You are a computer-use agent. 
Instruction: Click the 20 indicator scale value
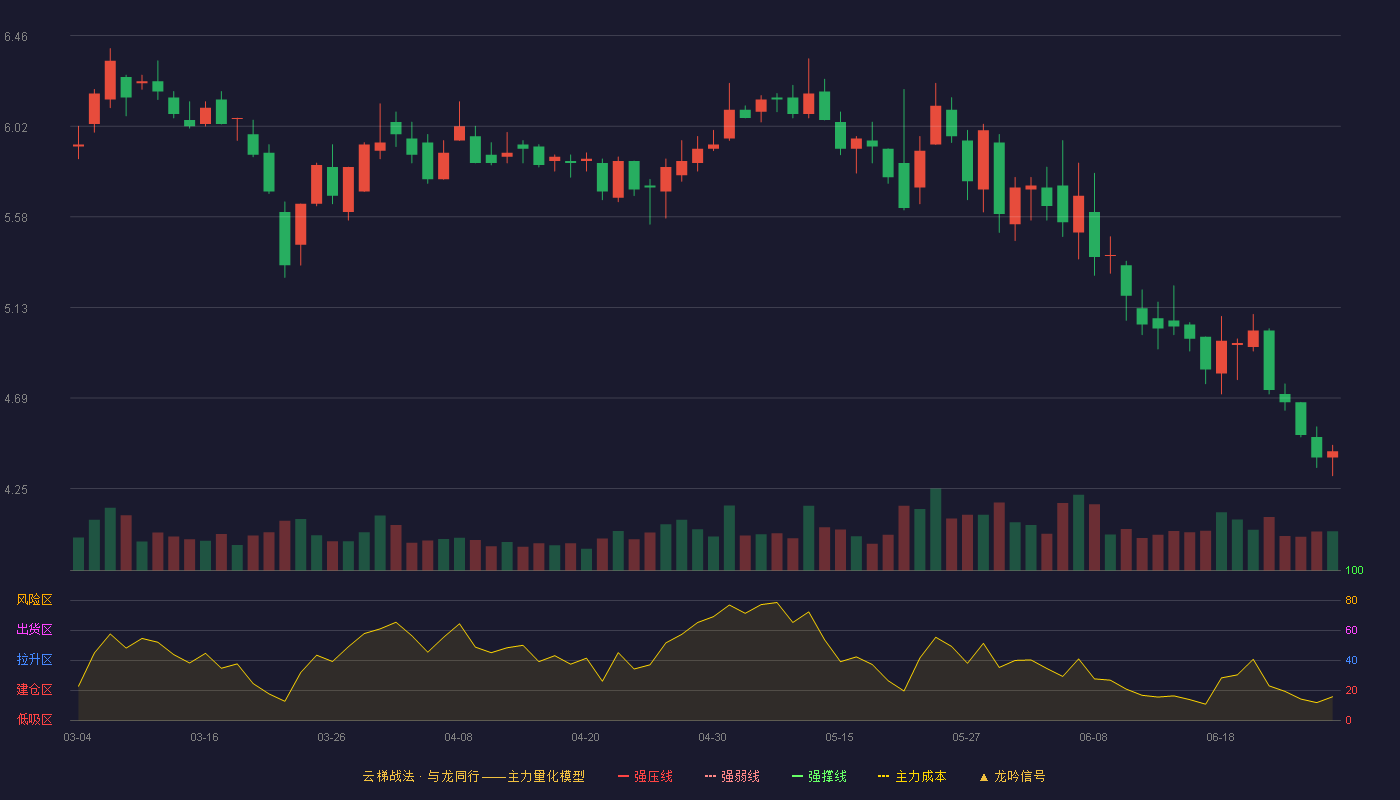point(1351,691)
